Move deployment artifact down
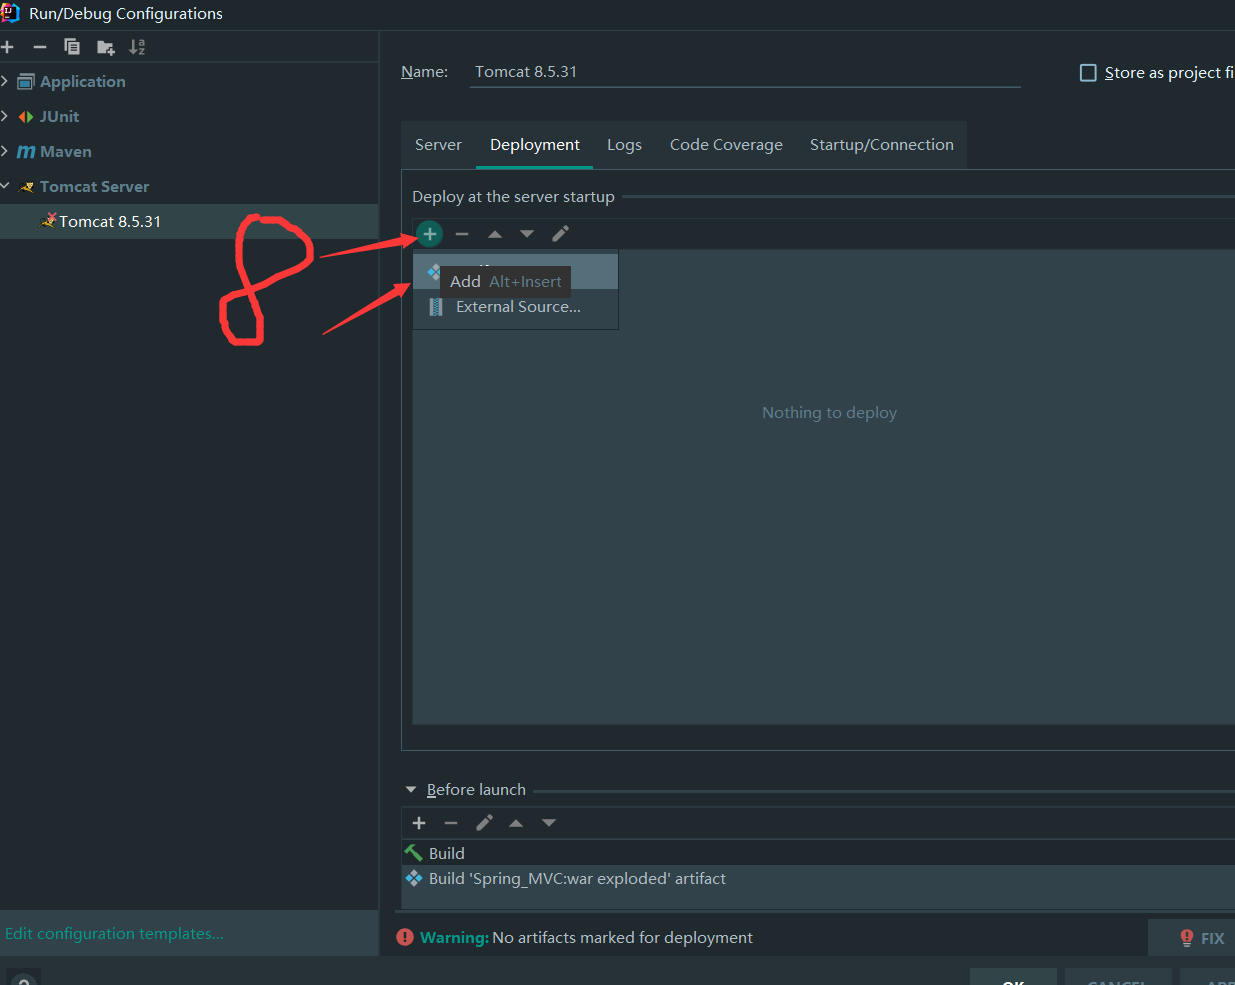The width and height of the screenshot is (1235, 985). [527, 233]
